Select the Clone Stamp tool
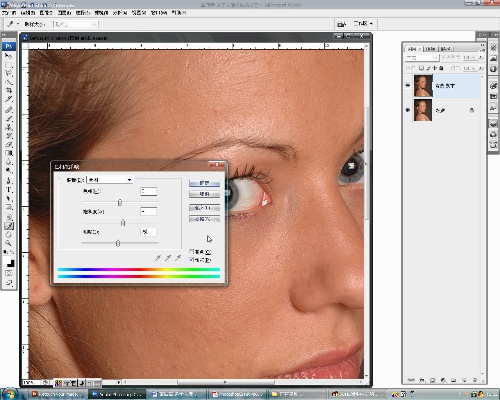 point(9,127)
